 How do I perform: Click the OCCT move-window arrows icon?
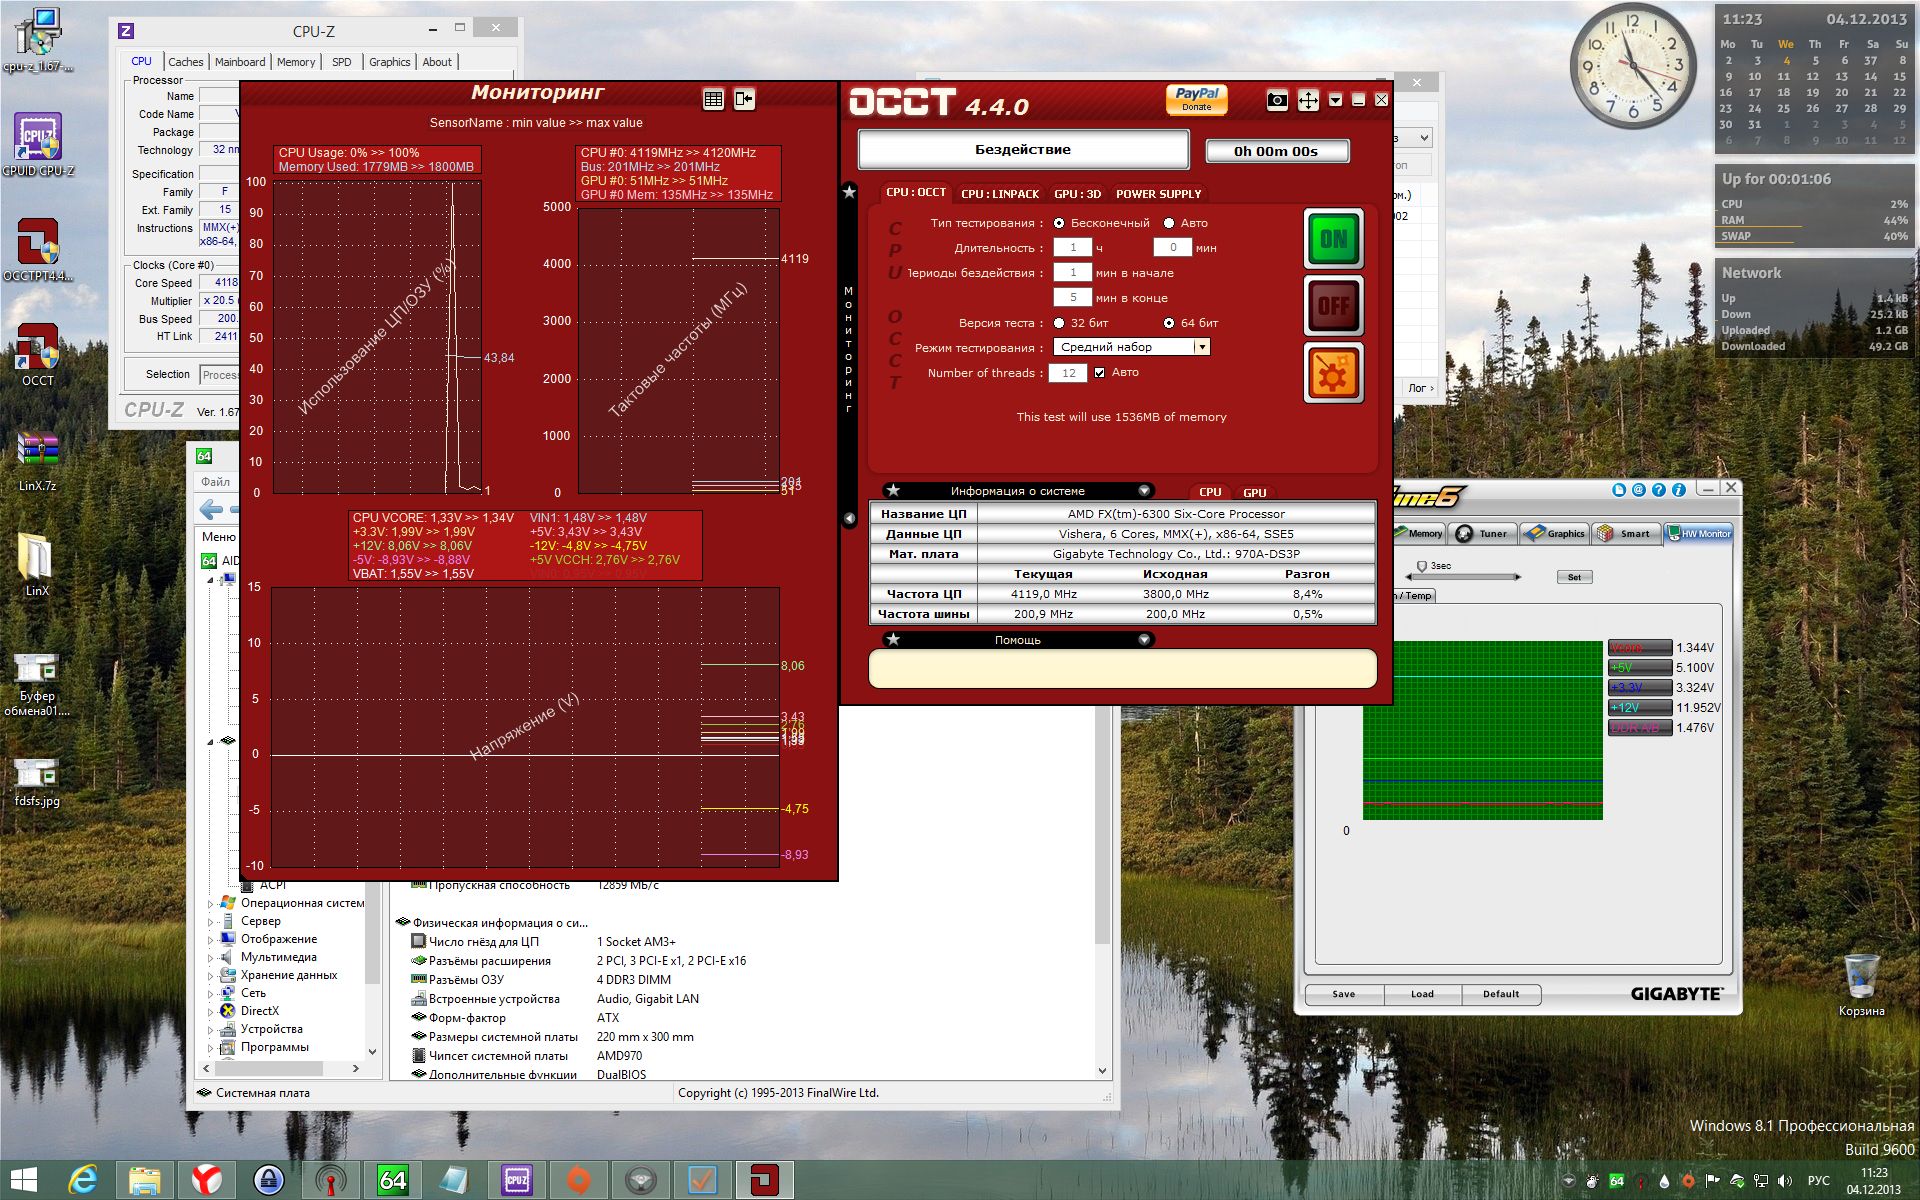pyautogui.click(x=1308, y=100)
